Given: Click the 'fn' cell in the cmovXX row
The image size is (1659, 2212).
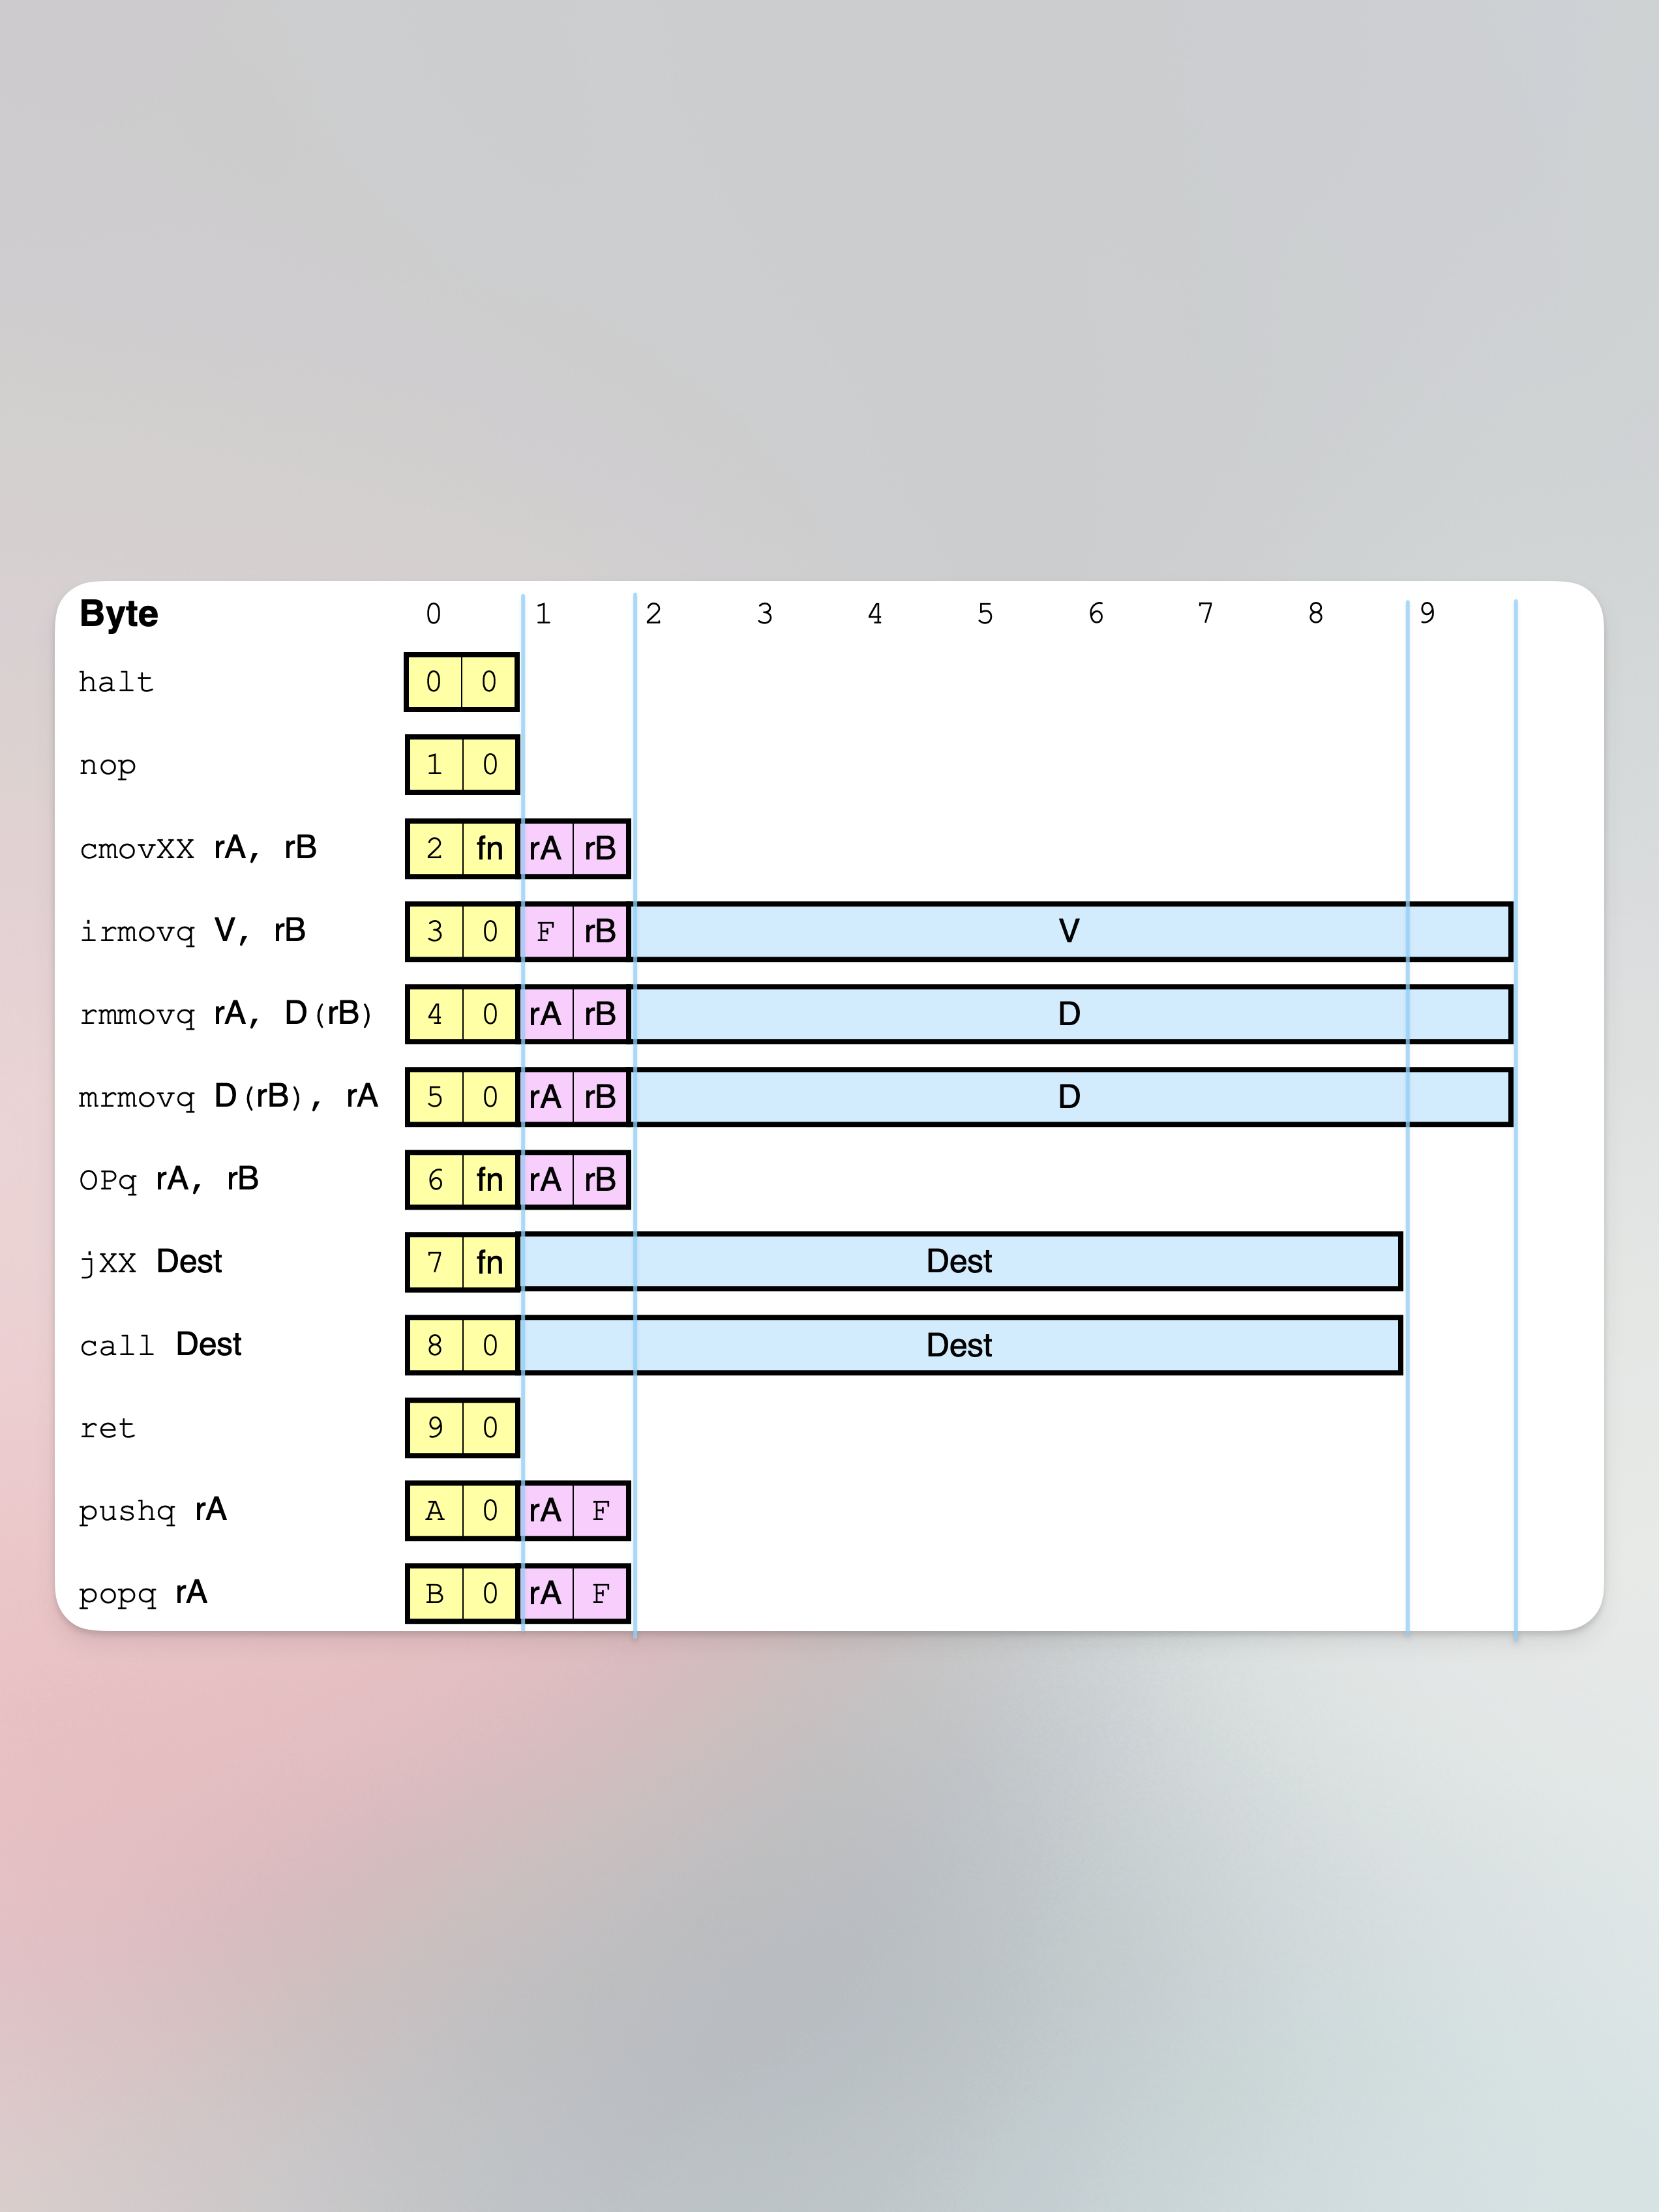Looking at the screenshot, I should pos(490,848).
